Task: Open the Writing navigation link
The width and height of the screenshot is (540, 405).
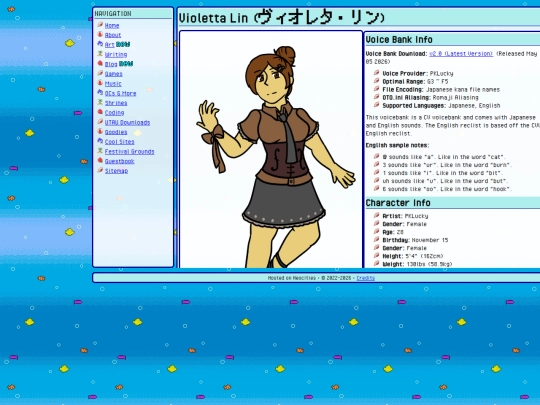Action: (116, 54)
